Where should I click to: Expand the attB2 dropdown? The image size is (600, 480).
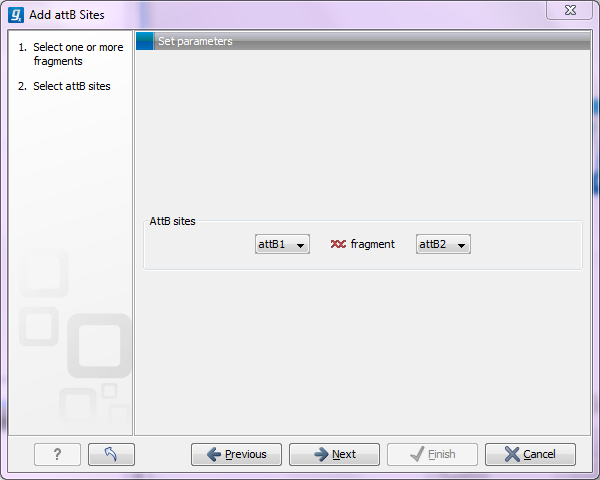443,244
